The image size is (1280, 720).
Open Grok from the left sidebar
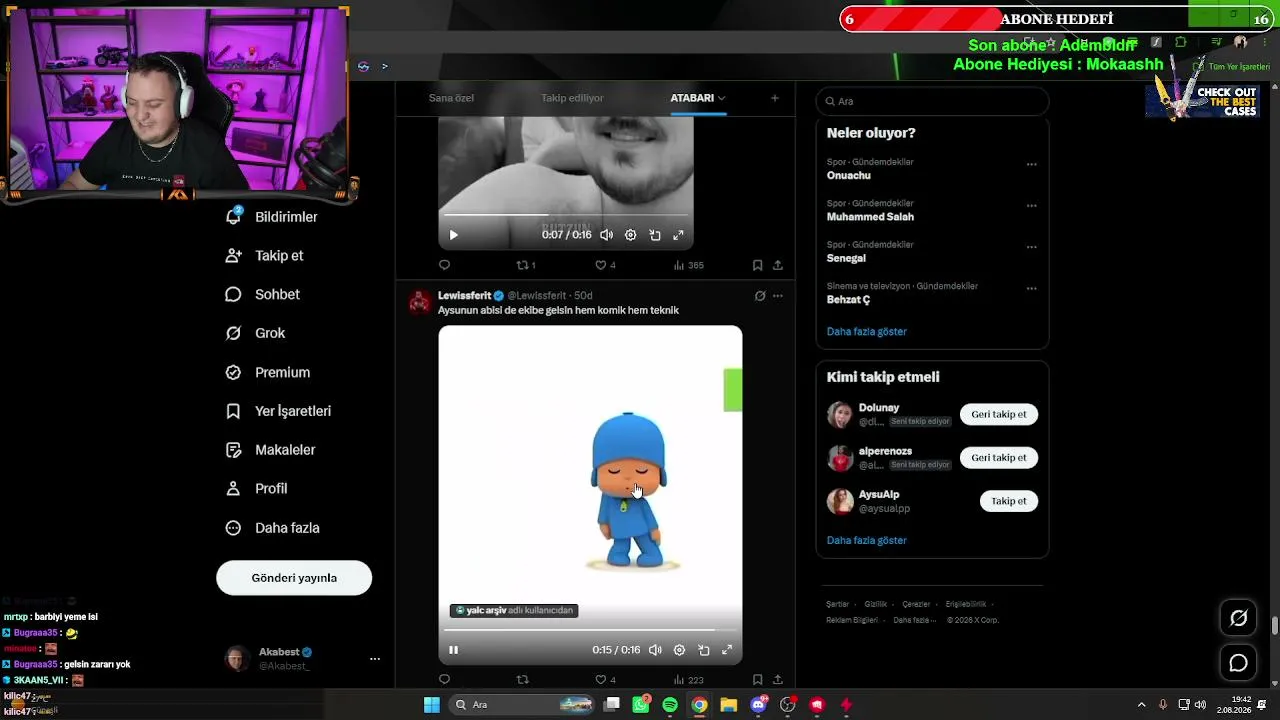pyautogui.click(x=256, y=333)
